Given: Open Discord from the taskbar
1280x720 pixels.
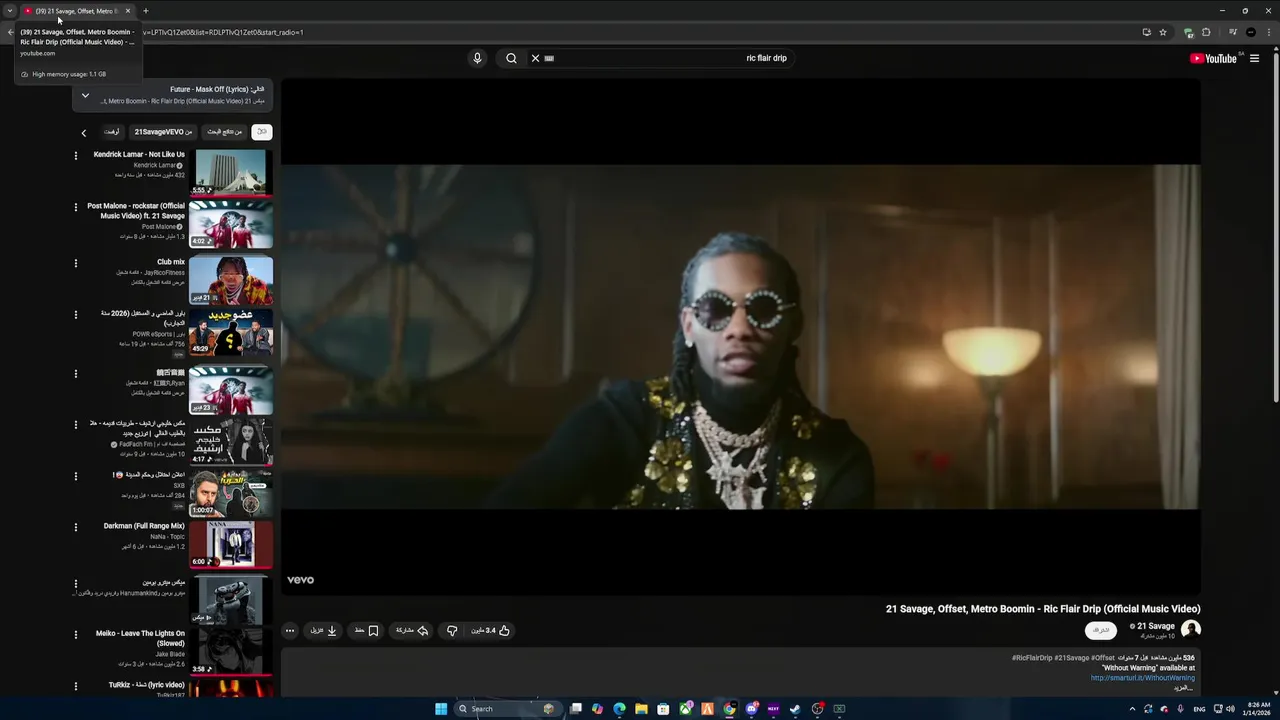Looking at the screenshot, I should [751, 709].
